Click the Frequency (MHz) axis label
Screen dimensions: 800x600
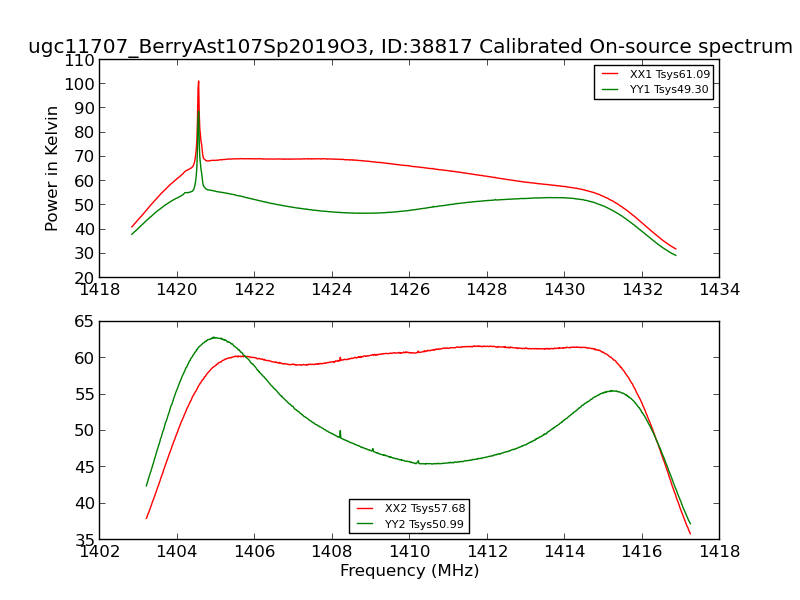point(410,570)
